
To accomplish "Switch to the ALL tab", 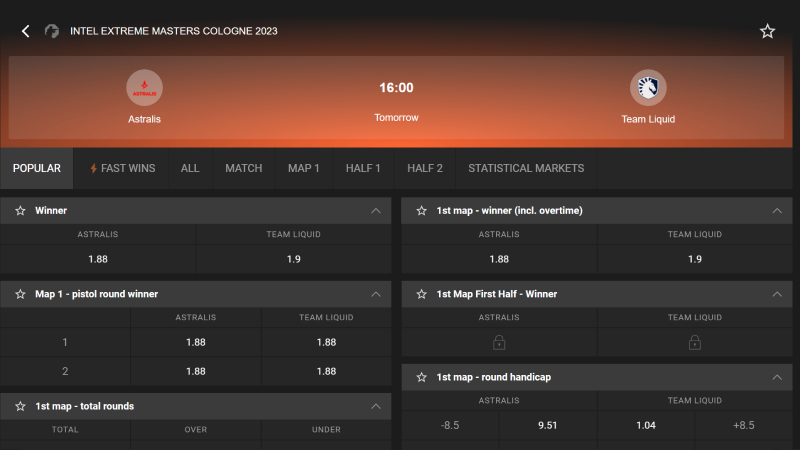I will 190,168.
